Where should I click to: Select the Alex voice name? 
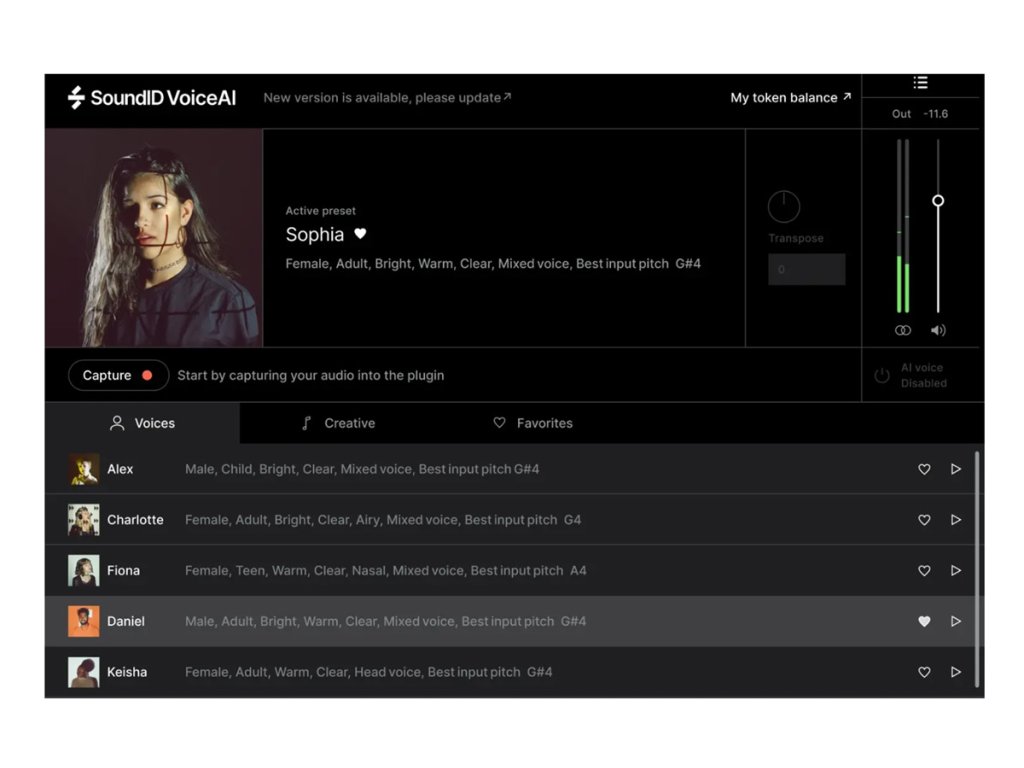tap(120, 469)
